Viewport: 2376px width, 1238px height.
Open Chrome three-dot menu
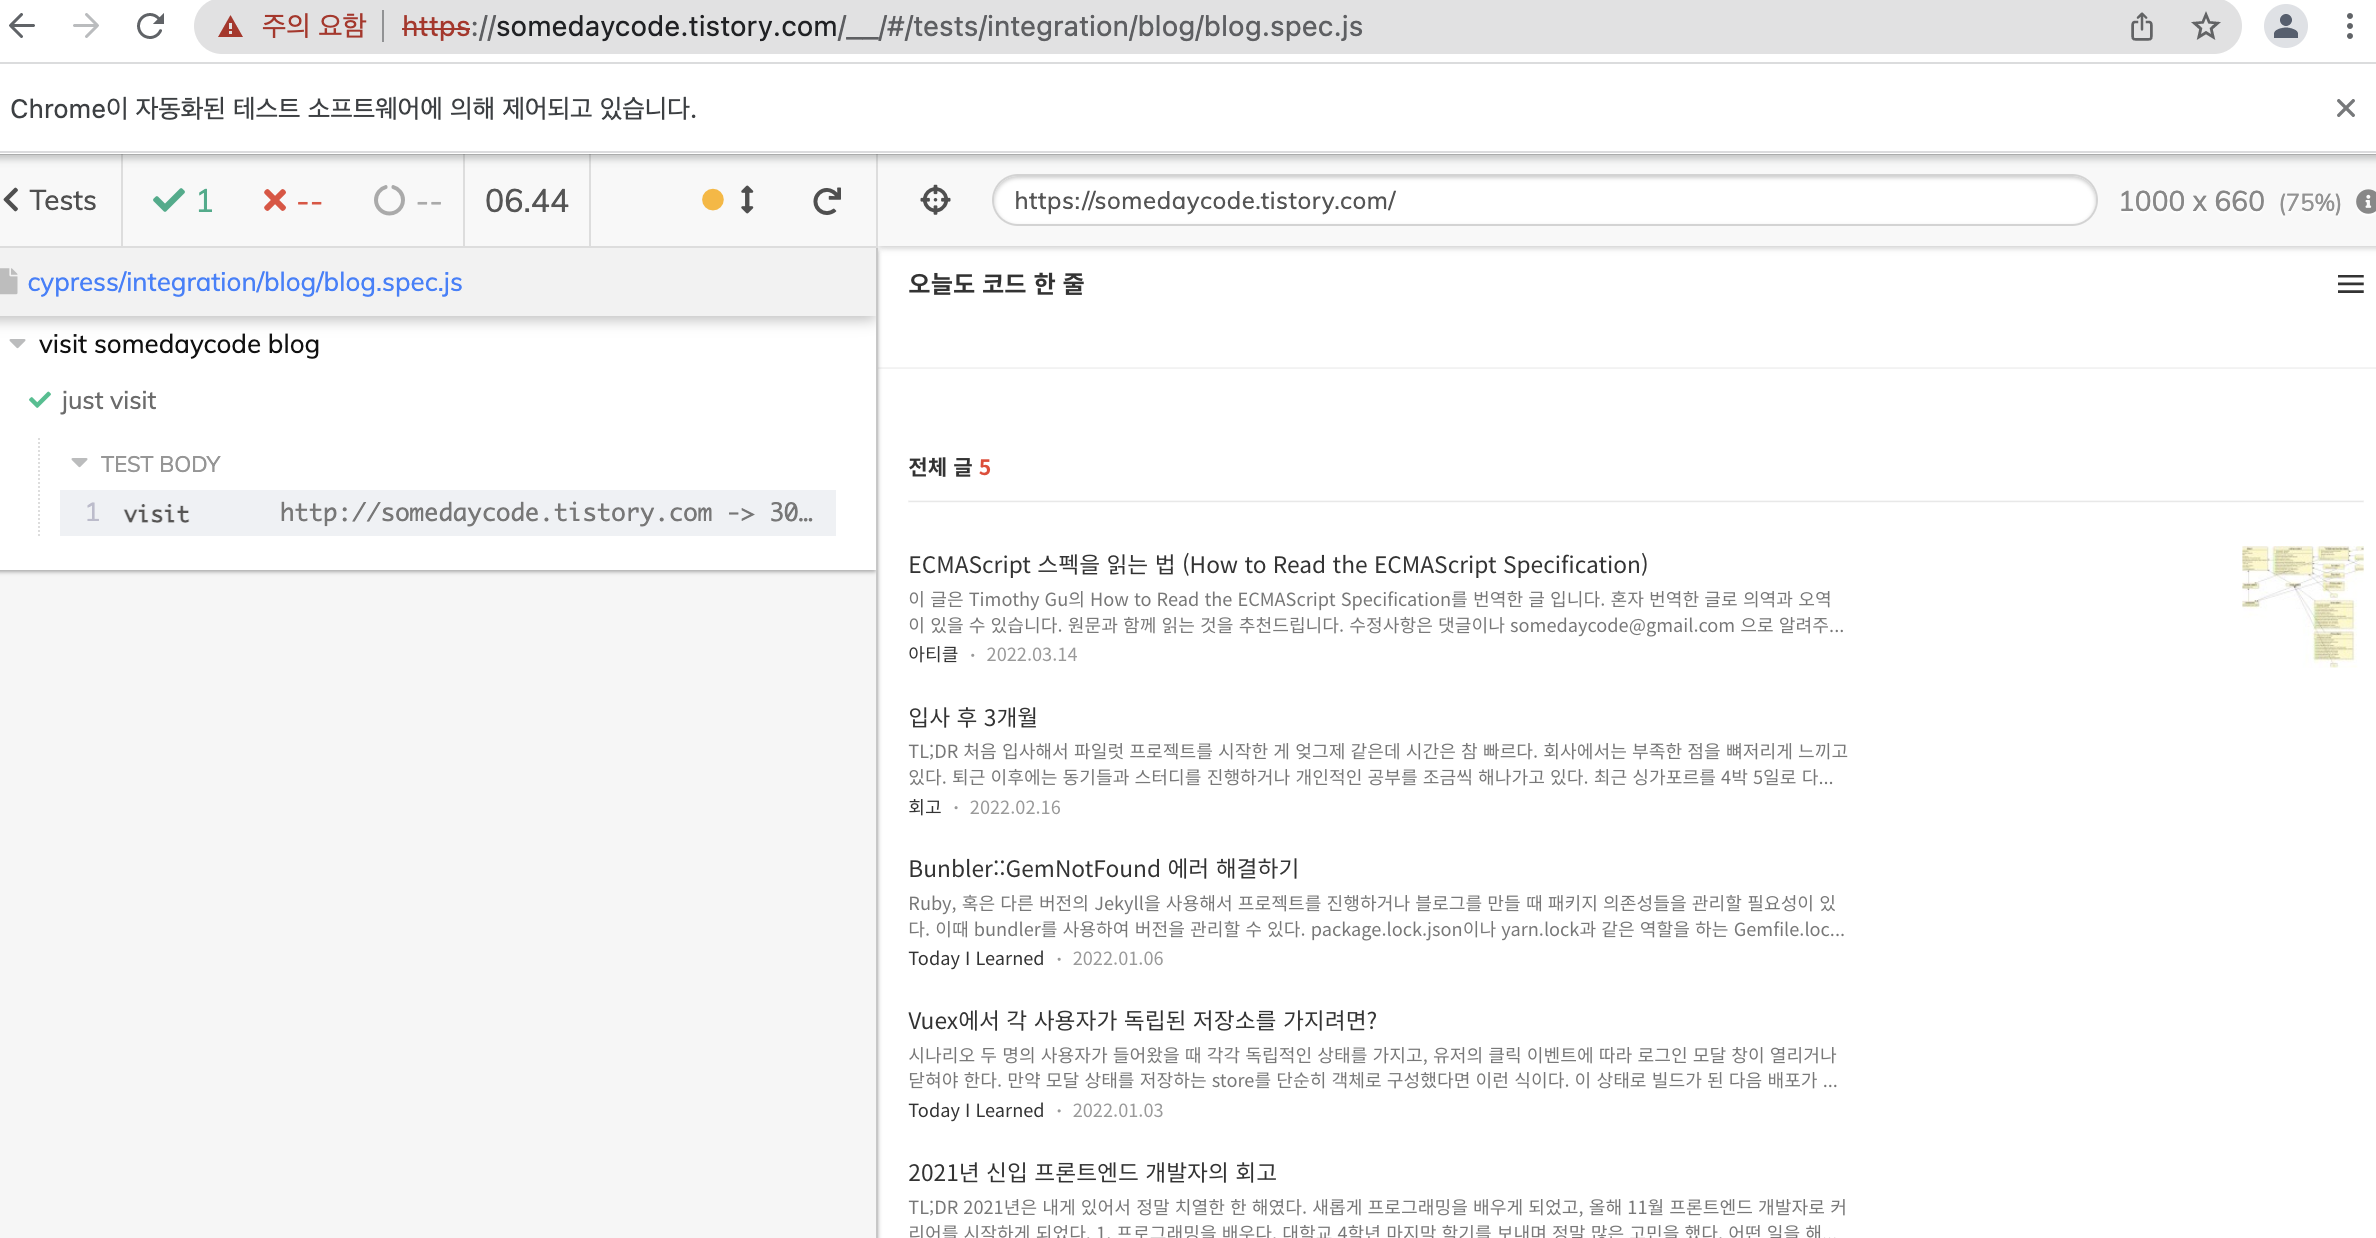click(x=2349, y=26)
